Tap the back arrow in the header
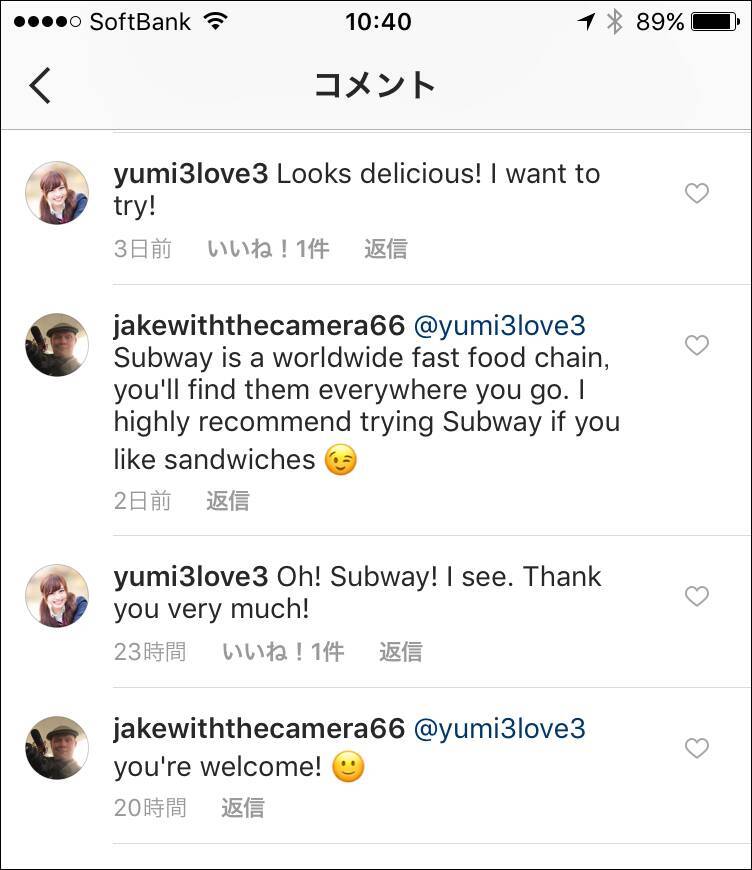 [40, 85]
